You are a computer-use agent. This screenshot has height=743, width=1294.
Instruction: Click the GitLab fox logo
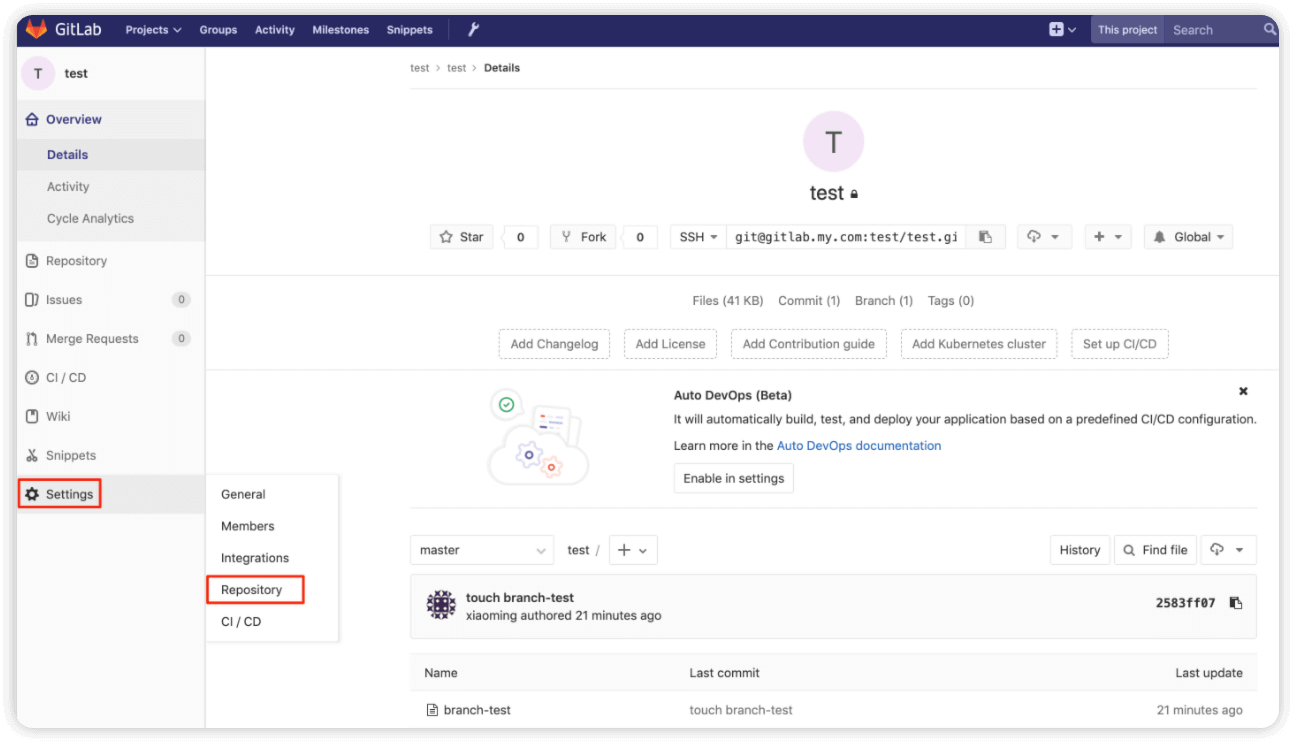tap(36, 30)
